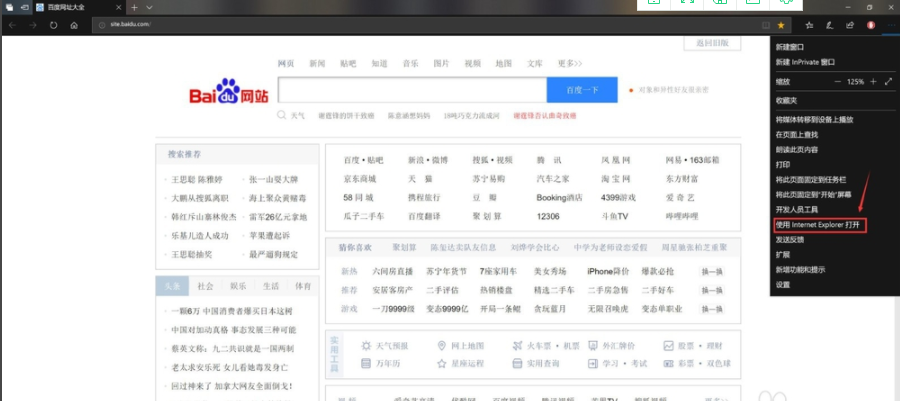
Task: Click the 百度一下 search button
Action: pos(582,90)
